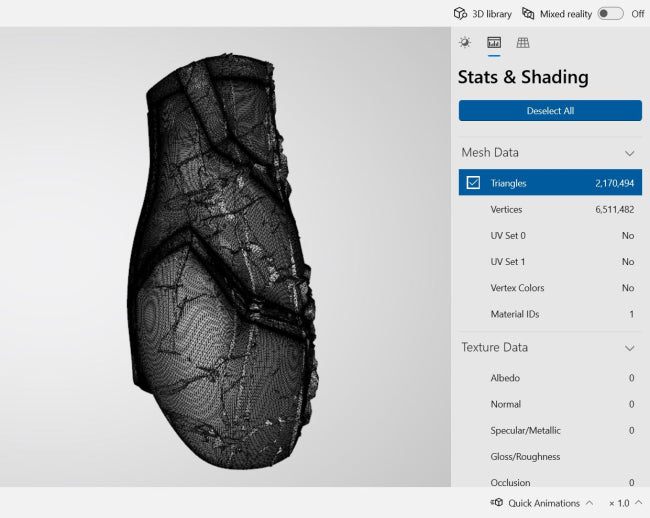Screen dimensions: 650x518
Task: Open the 3D library cube icon
Action: [x=460, y=14]
